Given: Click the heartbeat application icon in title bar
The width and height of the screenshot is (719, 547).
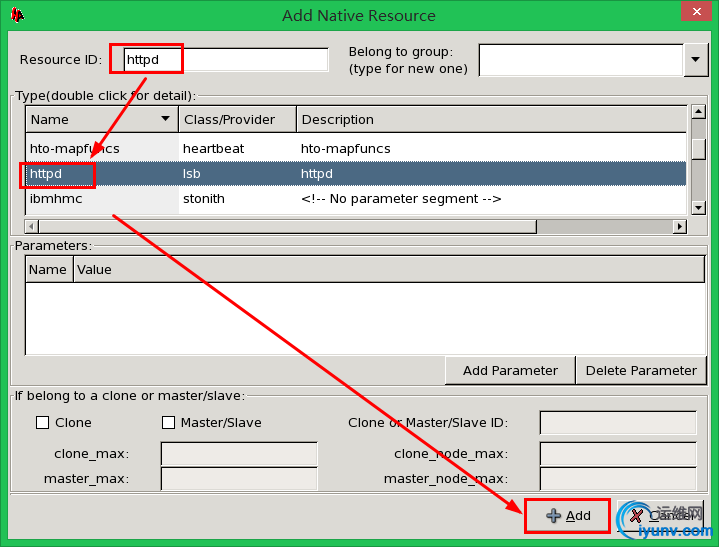Looking at the screenshot, I should [x=17, y=15].
